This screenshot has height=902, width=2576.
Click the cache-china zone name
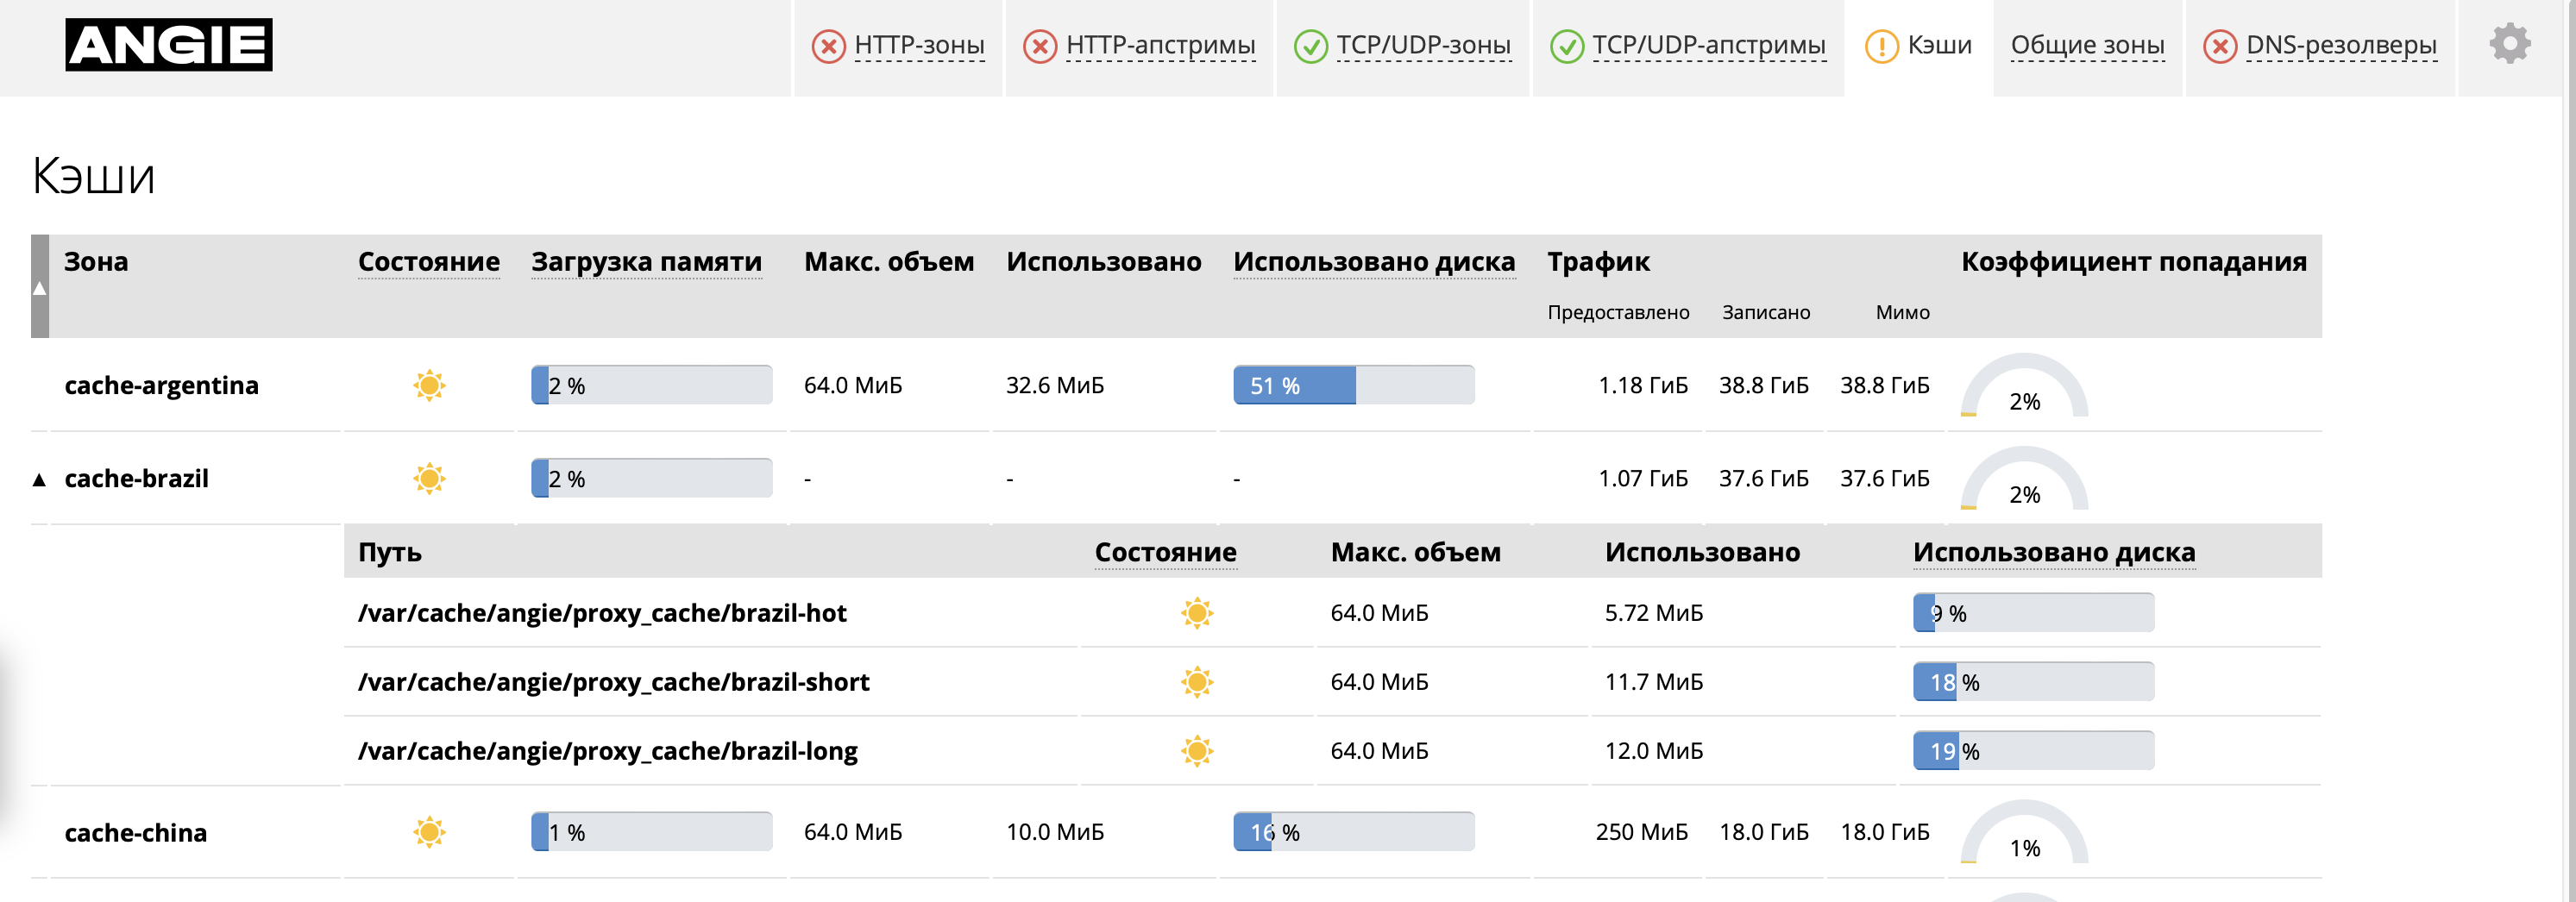coord(136,832)
